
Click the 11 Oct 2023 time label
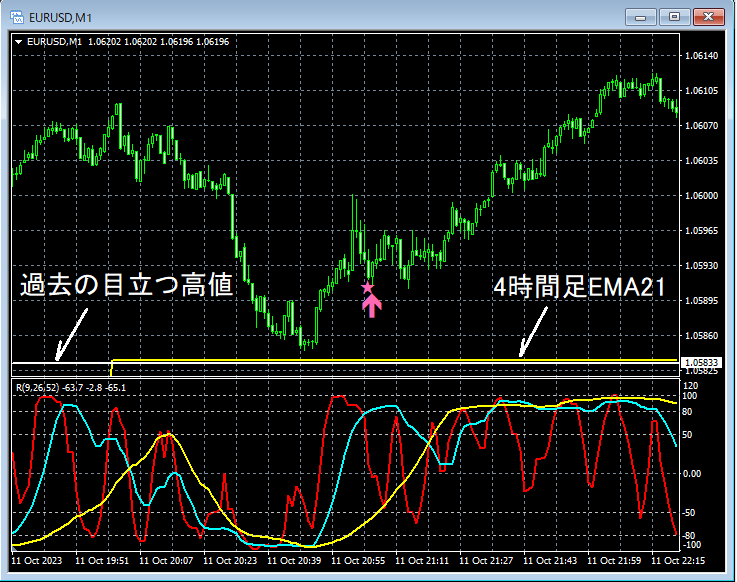(37, 561)
